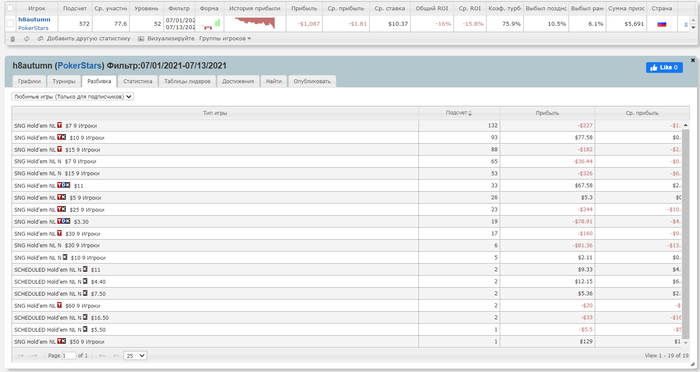
Task: Open the PokerStars link under h8autumn
Action: coord(33,28)
